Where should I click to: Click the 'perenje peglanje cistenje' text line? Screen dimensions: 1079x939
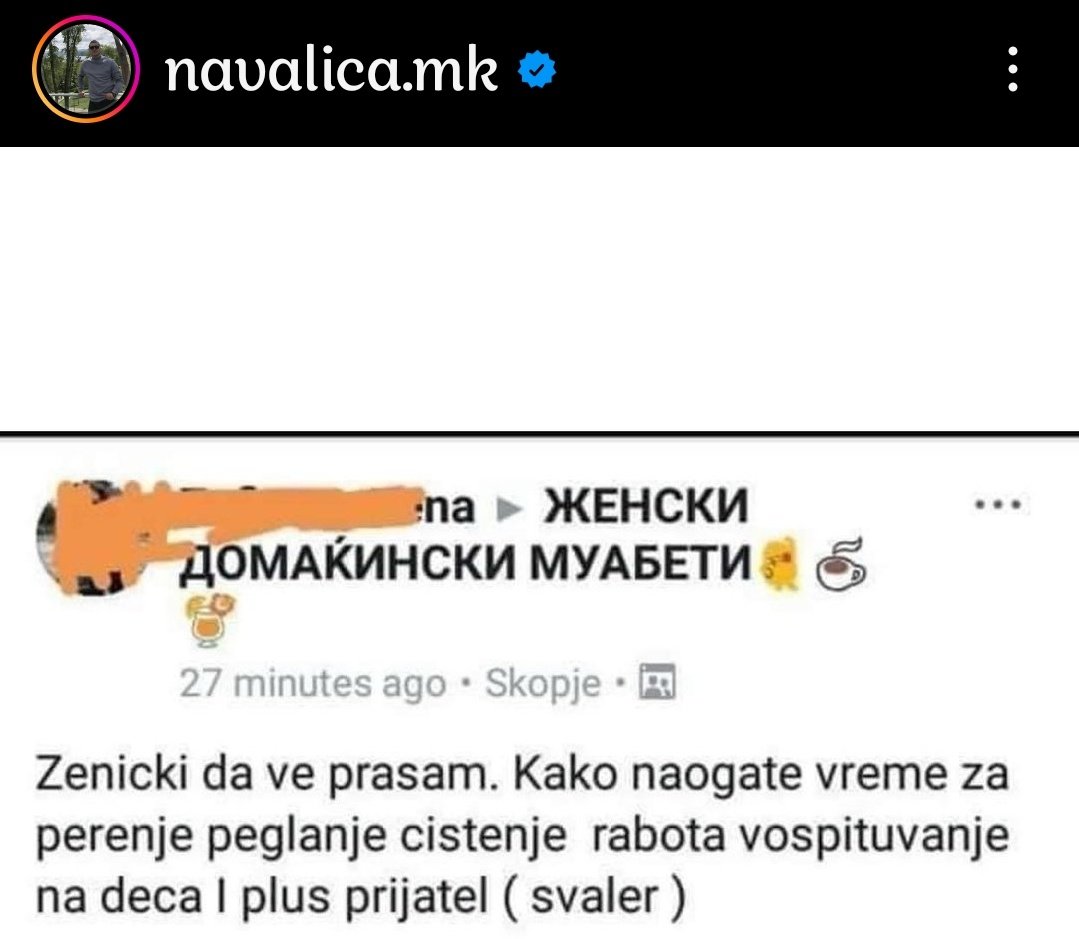pos(301,838)
